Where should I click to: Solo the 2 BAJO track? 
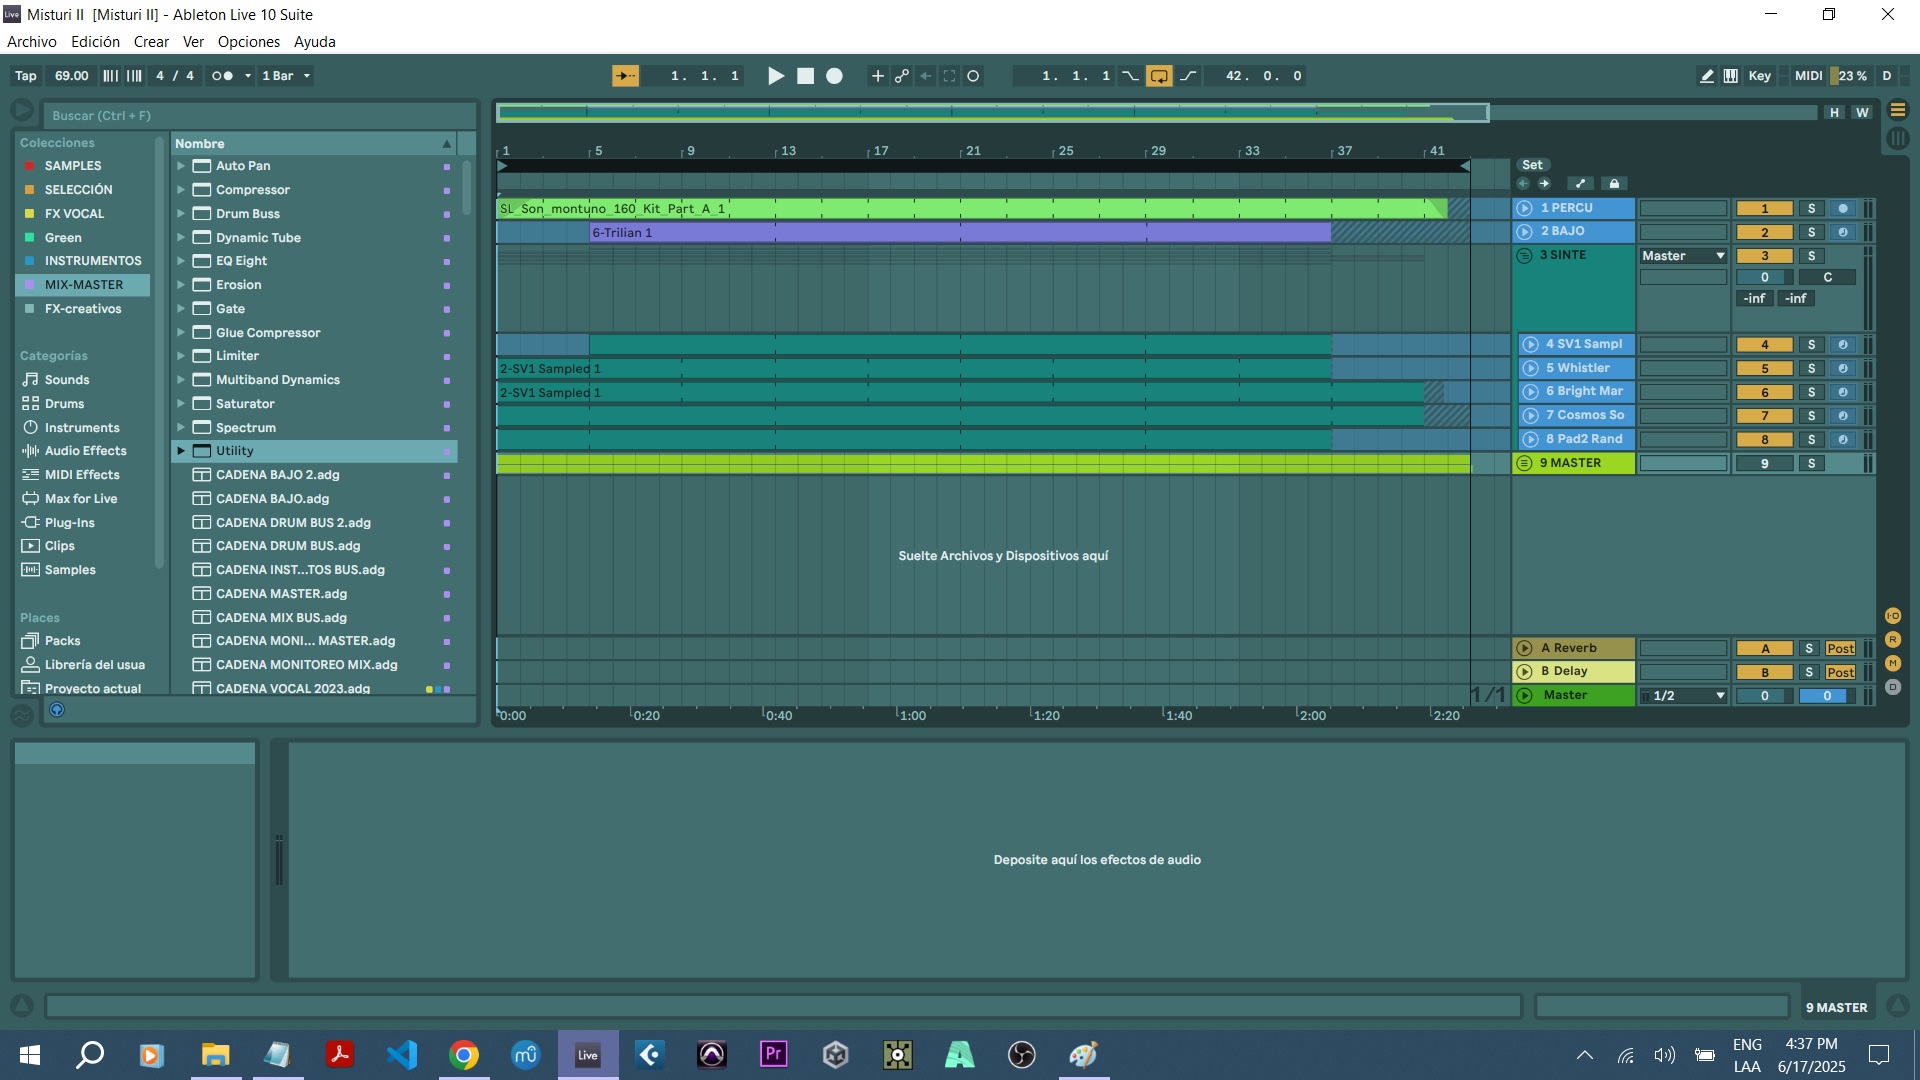[1811, 232]
